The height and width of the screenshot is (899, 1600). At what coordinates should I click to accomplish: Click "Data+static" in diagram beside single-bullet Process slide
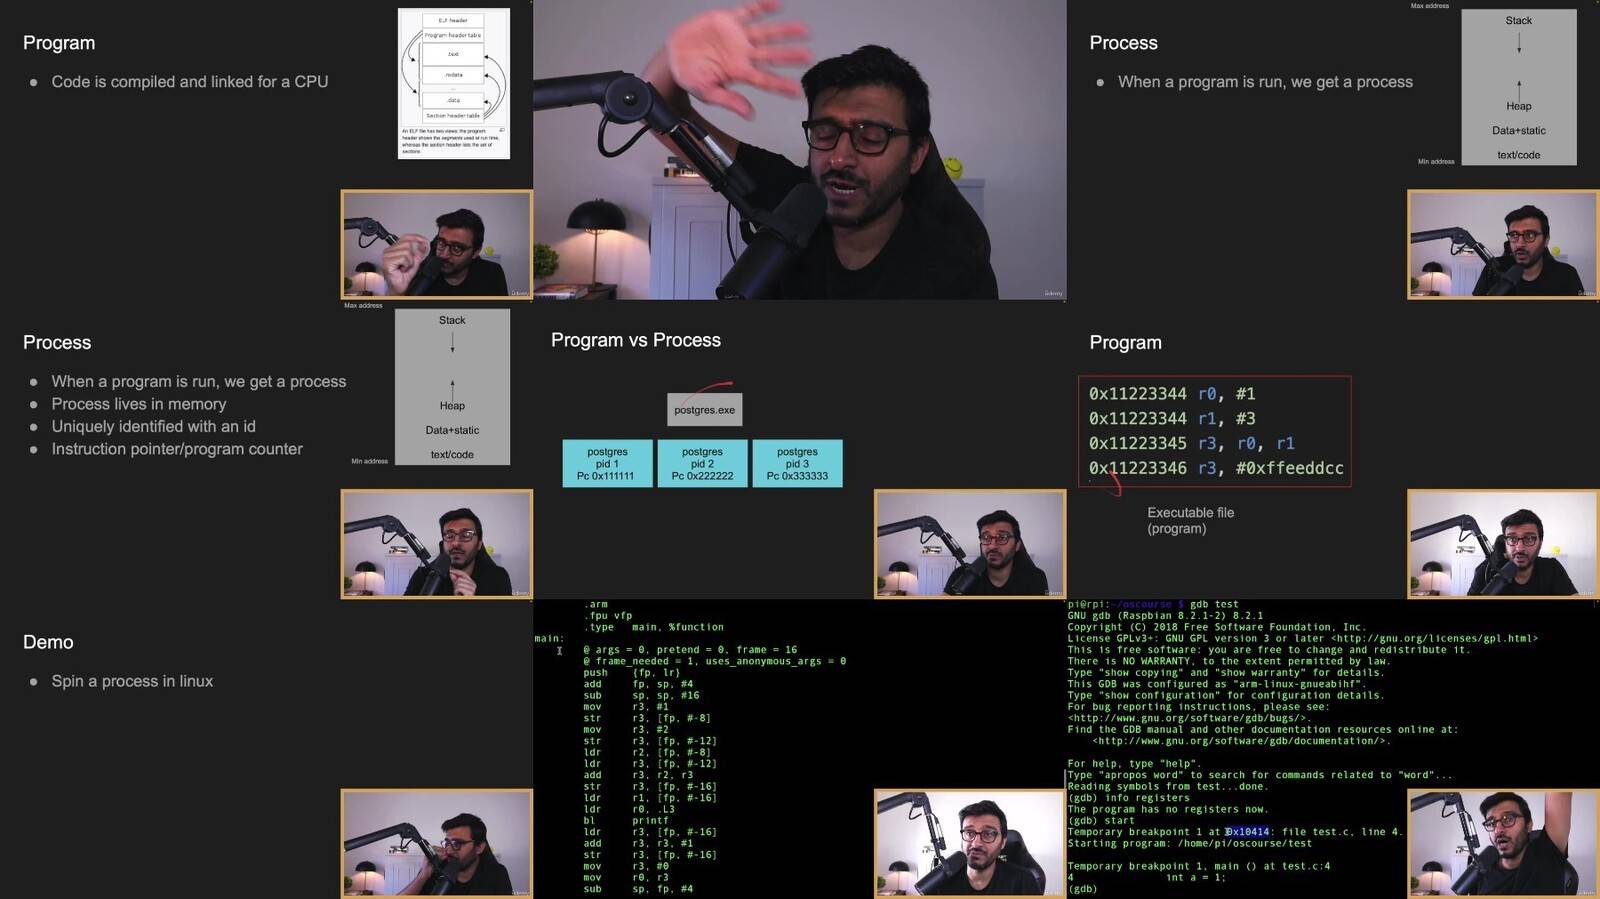coord(1518,131)
